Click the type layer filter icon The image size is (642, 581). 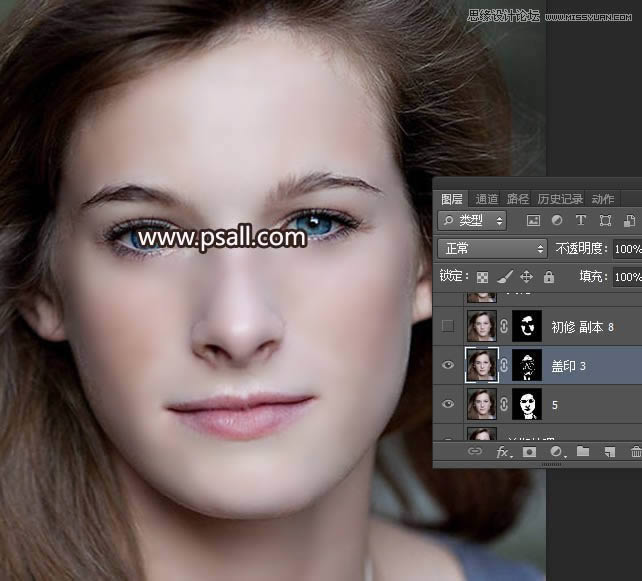click(581, 220)
